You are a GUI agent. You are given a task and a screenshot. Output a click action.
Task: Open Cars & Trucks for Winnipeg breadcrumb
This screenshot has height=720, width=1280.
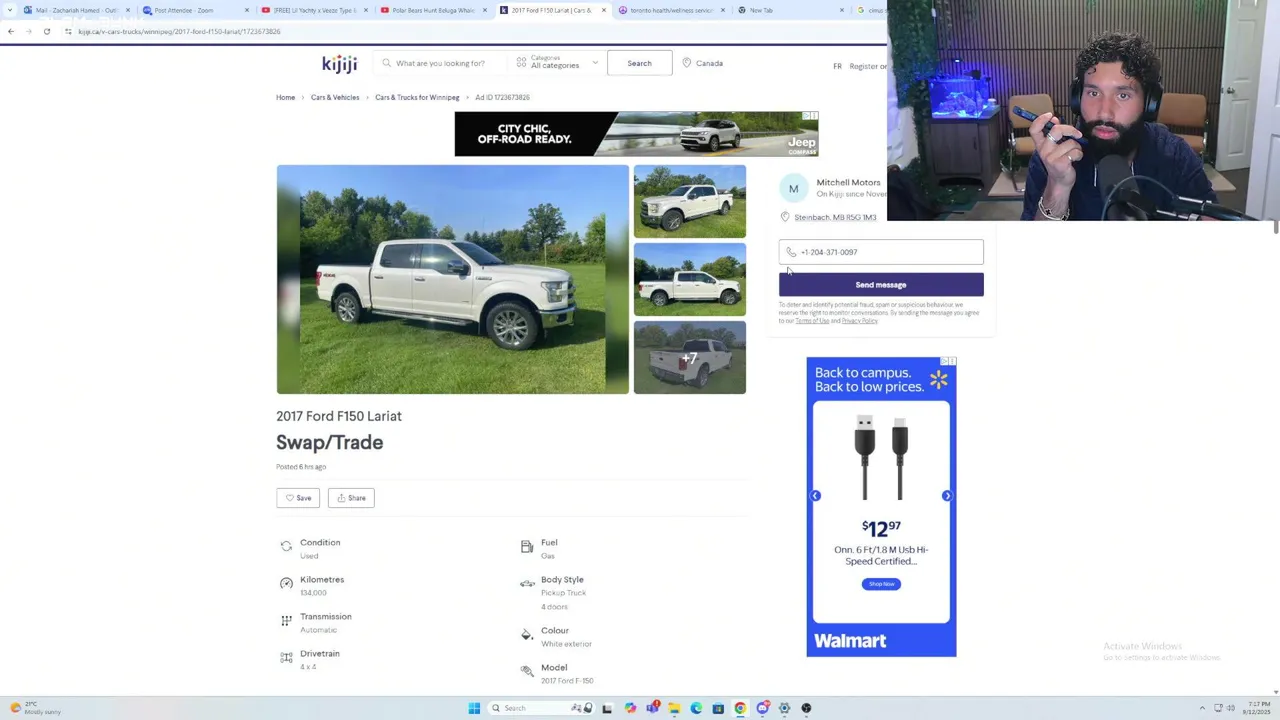pos(417,97)
